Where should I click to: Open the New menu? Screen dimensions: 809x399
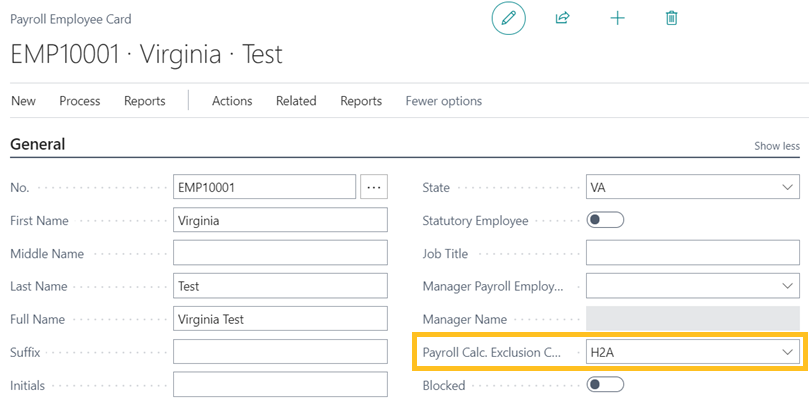point(23,101)
